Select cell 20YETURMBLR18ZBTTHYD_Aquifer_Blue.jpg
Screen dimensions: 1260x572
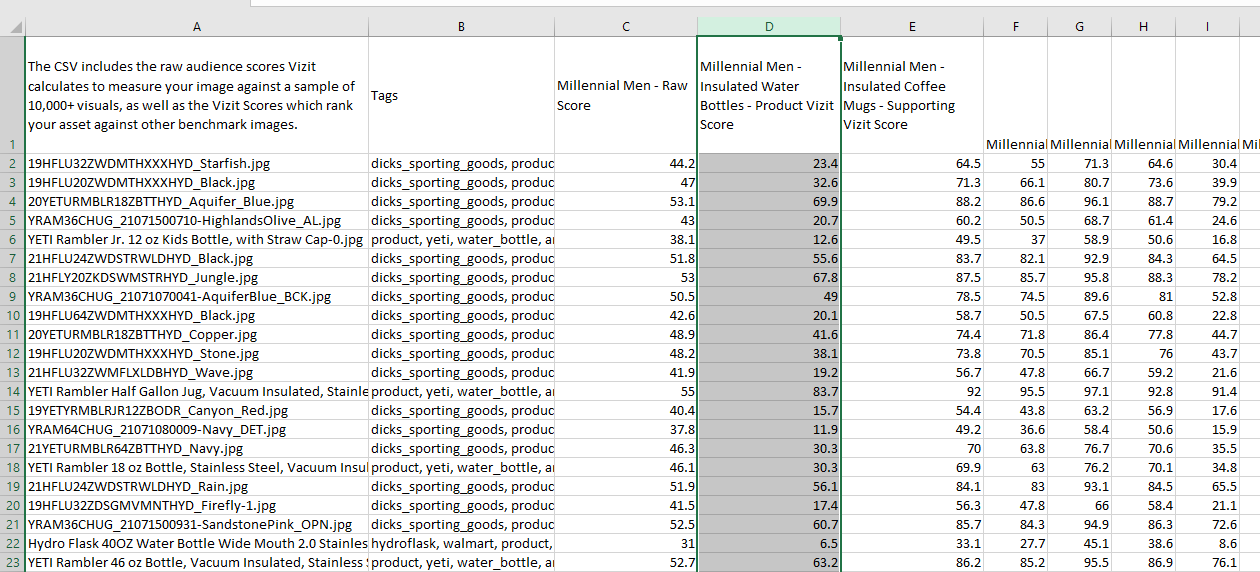tap(196, 201)
